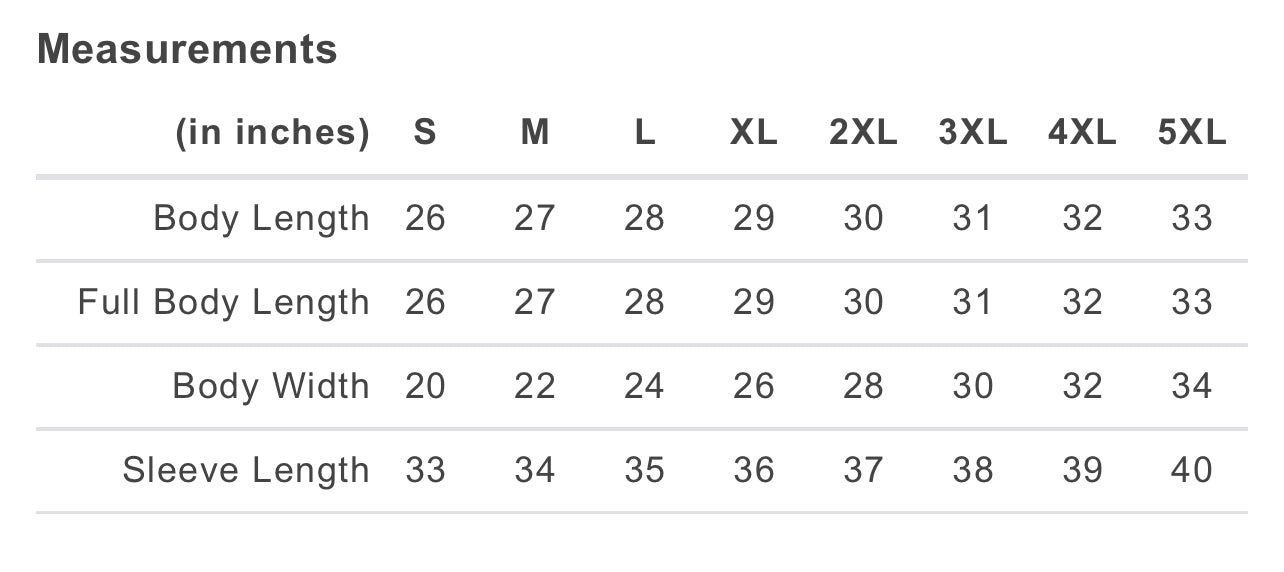The image size is (1284, 572).
Task: Select the 5XL size column header
Action: click(1191, 133)
